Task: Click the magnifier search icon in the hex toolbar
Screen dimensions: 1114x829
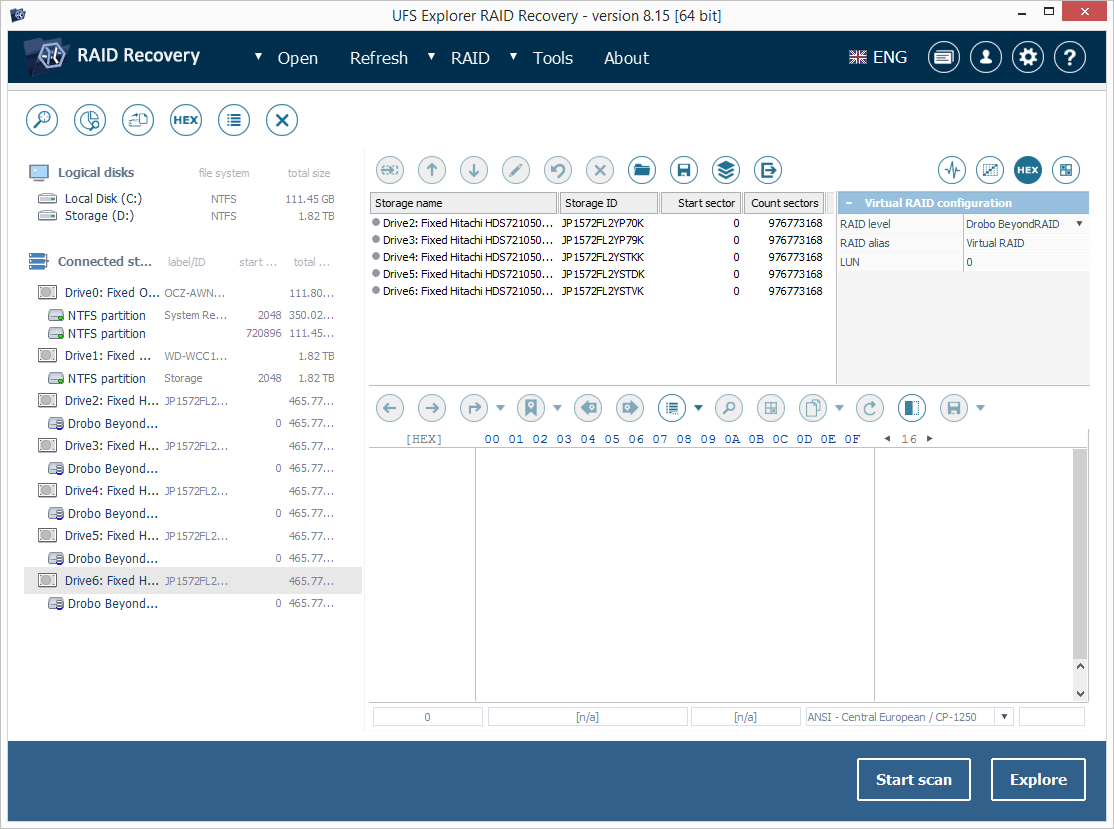Action: pos(729,408)
